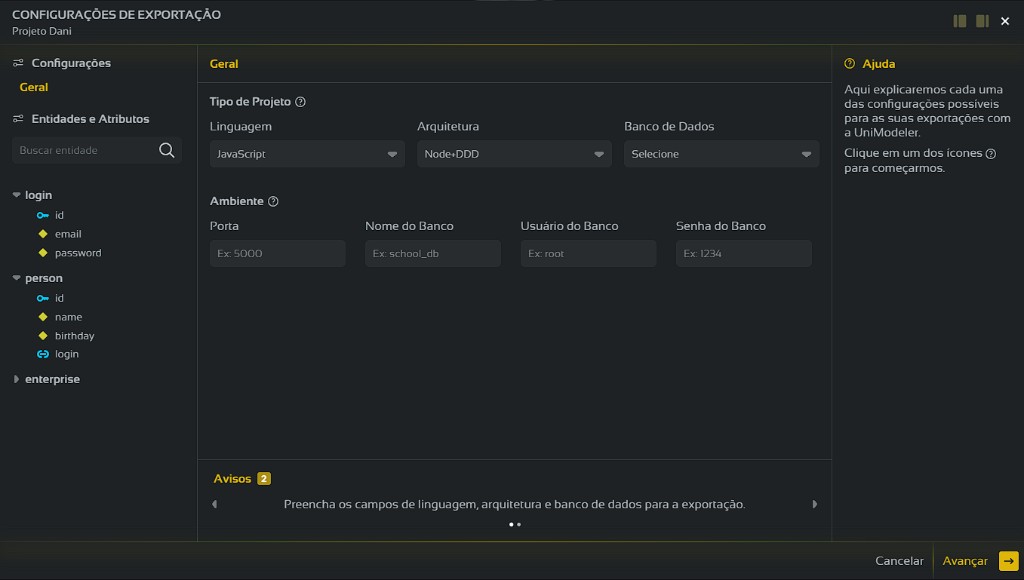Show next warning with right arrow
Screen dimensions: 1024x580
[814, 504]
